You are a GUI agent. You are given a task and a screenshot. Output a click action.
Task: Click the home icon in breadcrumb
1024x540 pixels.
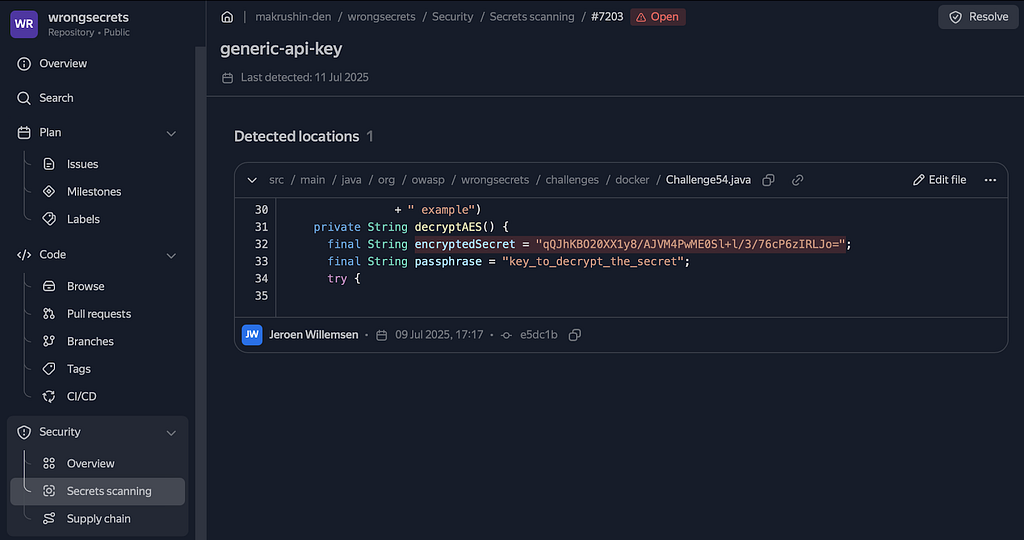(x=227, y=17)
